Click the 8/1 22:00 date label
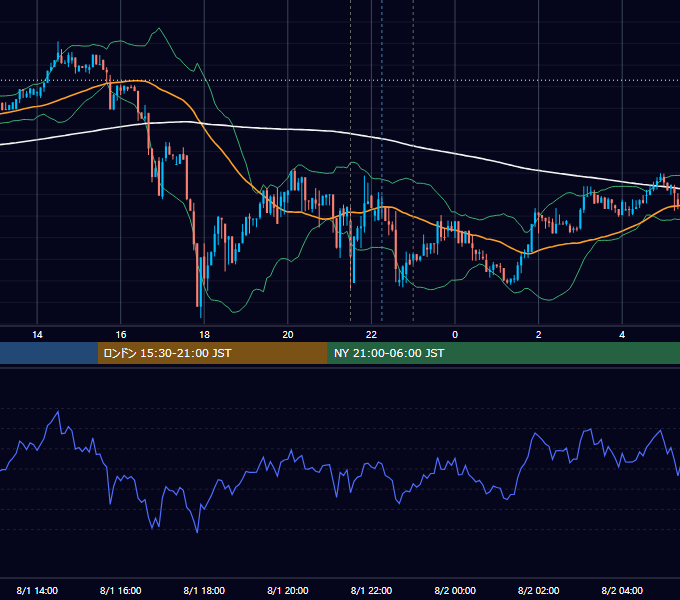 371,590
